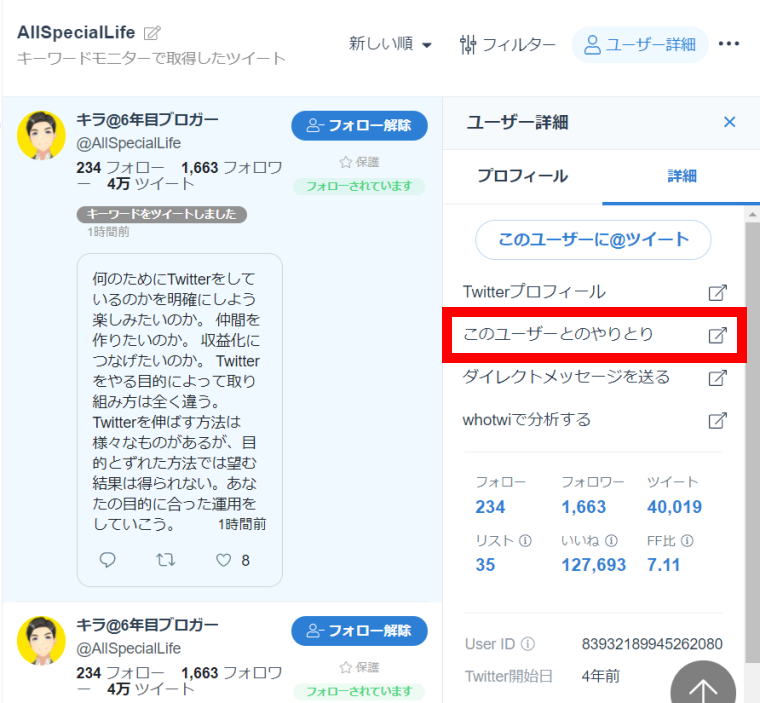Click the pencil edit icon beside AllSpecialLife
The width and height of the screenshot is (760, 703).
coord(152,33)
